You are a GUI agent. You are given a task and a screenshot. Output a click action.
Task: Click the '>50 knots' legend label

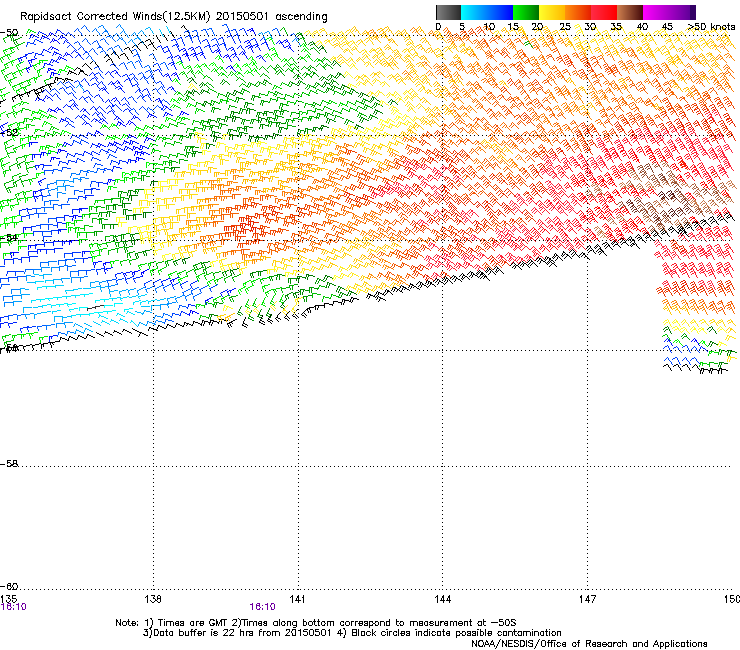click(x=711, y=27)
